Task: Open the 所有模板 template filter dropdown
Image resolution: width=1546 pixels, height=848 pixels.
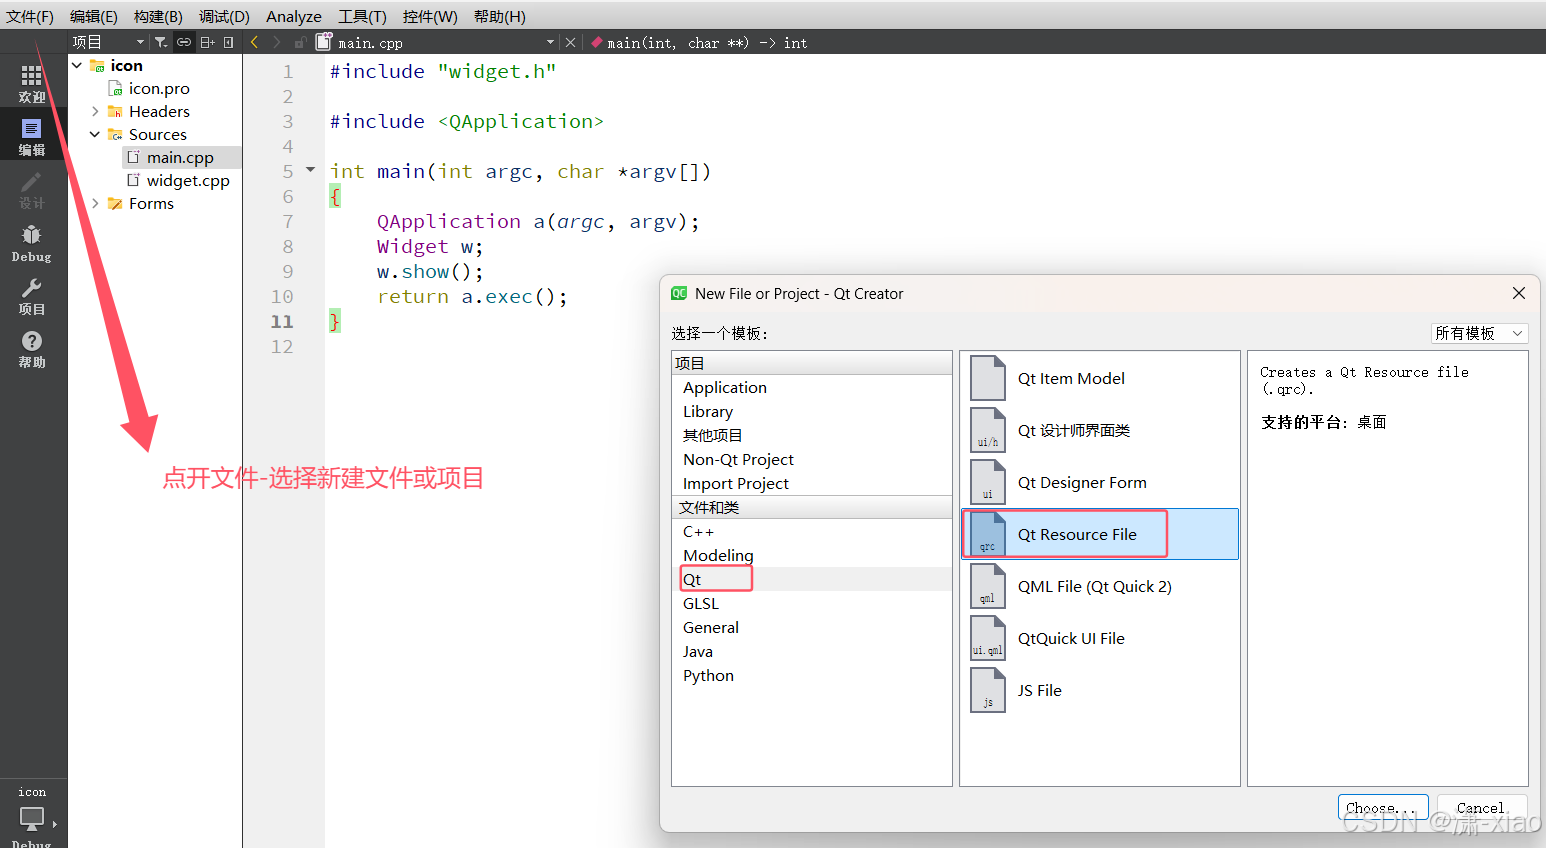Action: tap(1479, 333)
